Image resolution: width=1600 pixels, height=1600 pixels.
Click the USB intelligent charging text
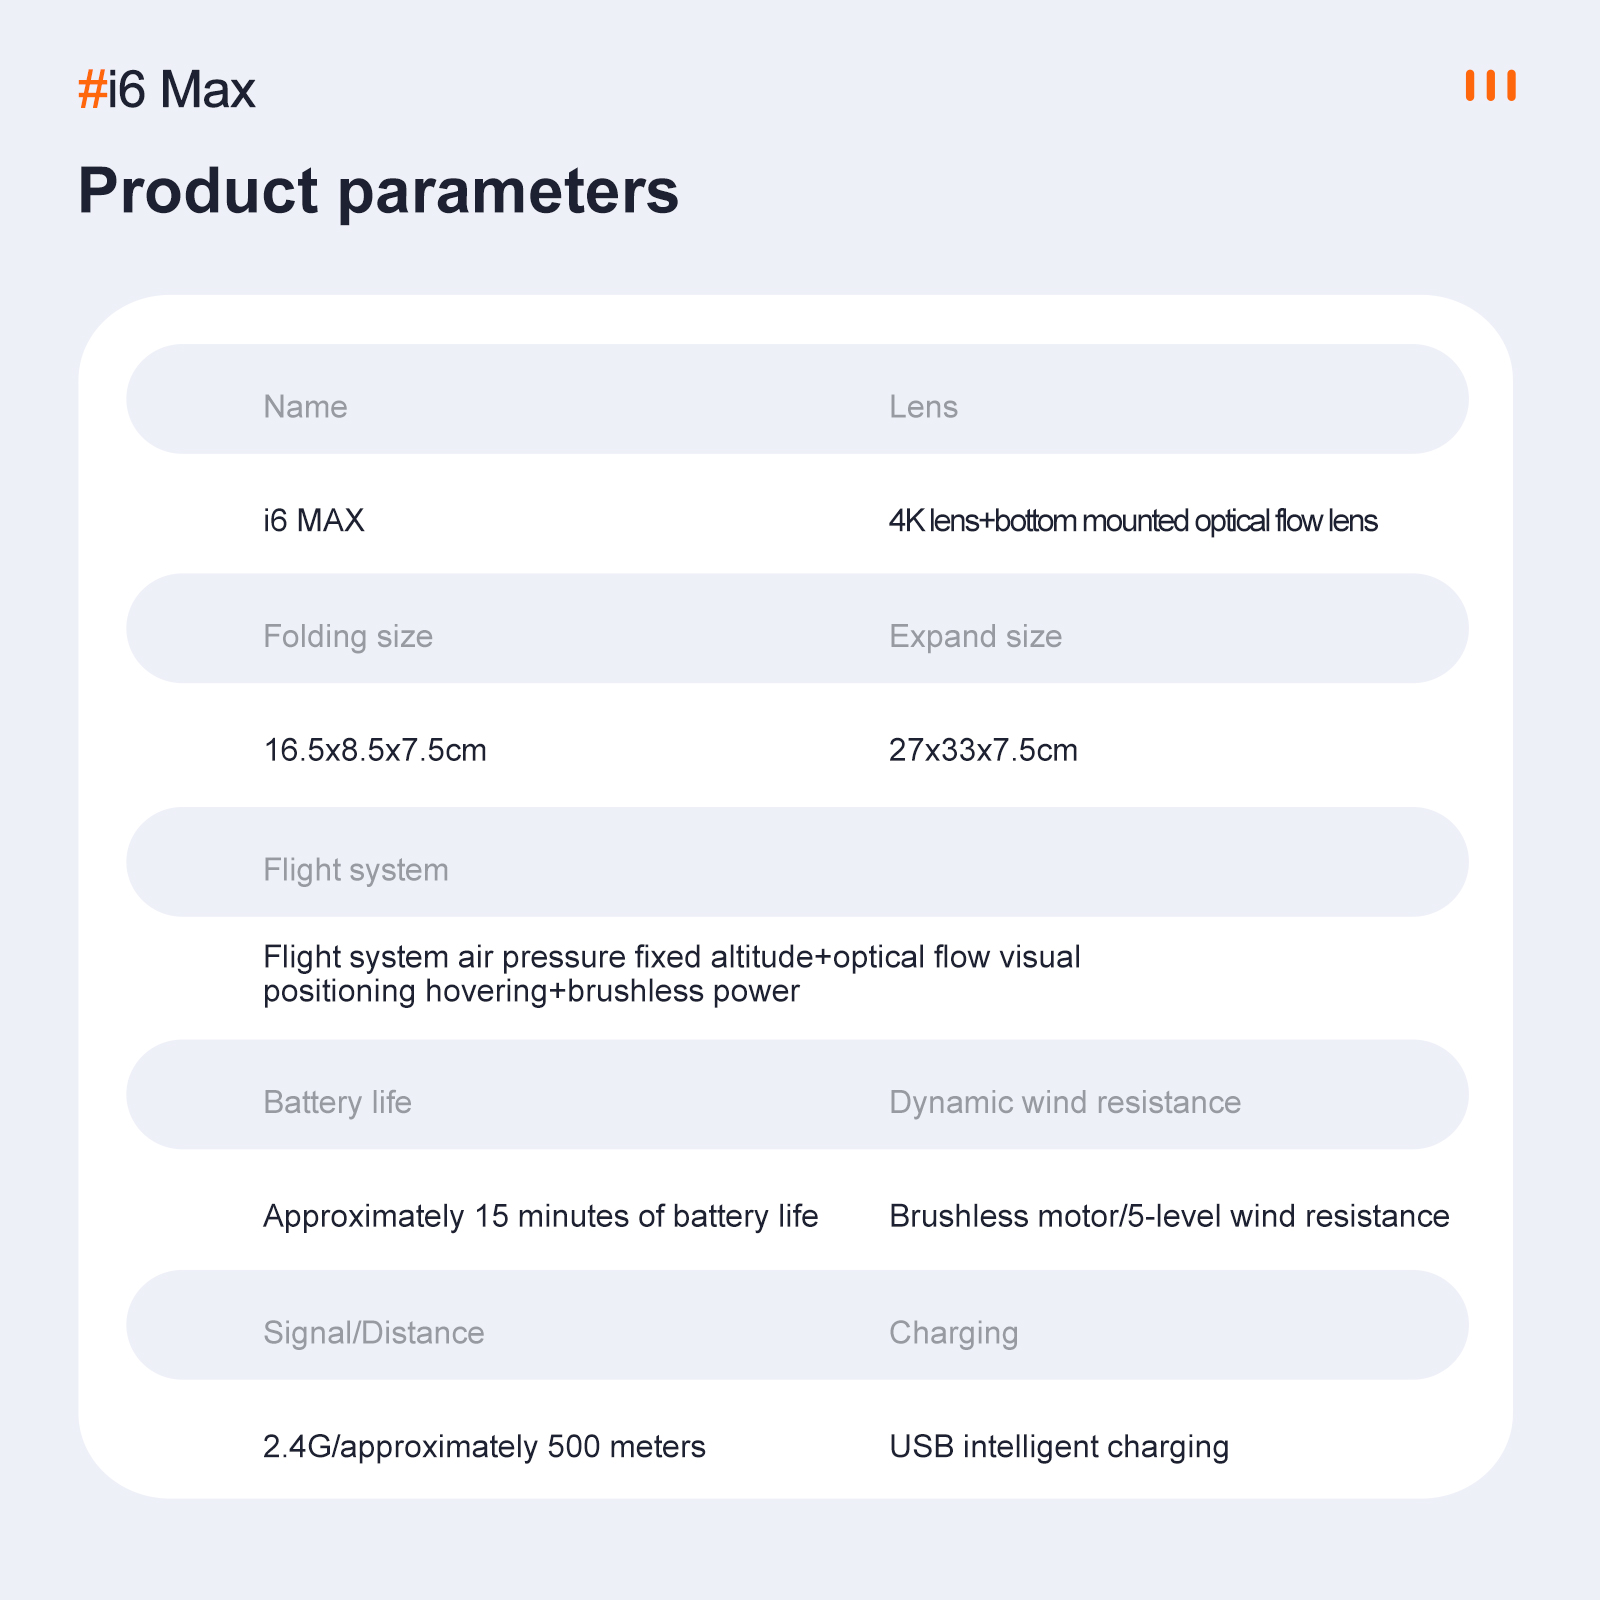point(1059,1447)
